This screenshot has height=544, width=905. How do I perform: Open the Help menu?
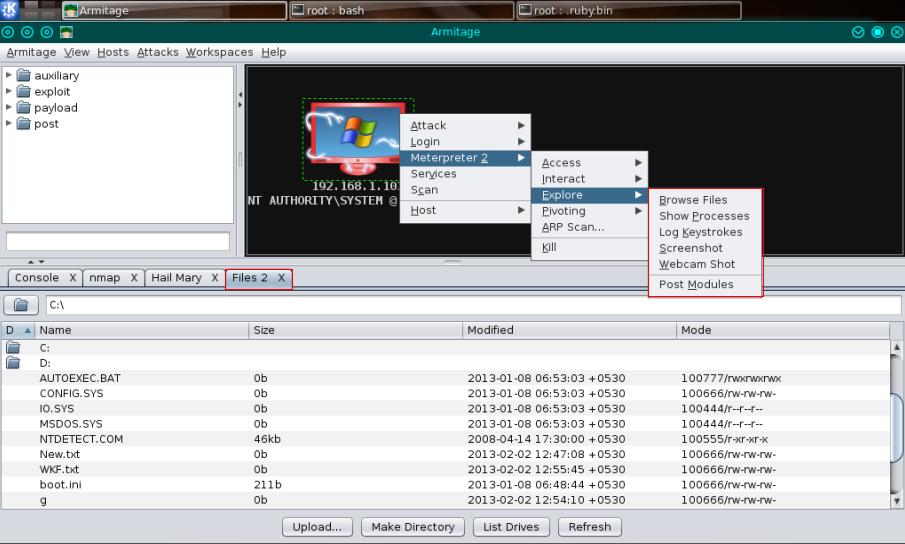[274, 52]
